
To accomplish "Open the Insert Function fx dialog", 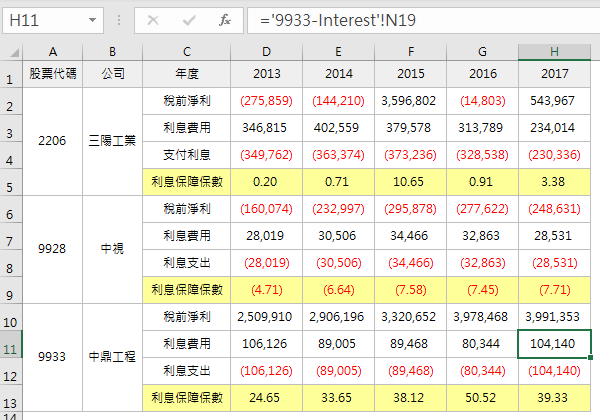I will point(225,20).
